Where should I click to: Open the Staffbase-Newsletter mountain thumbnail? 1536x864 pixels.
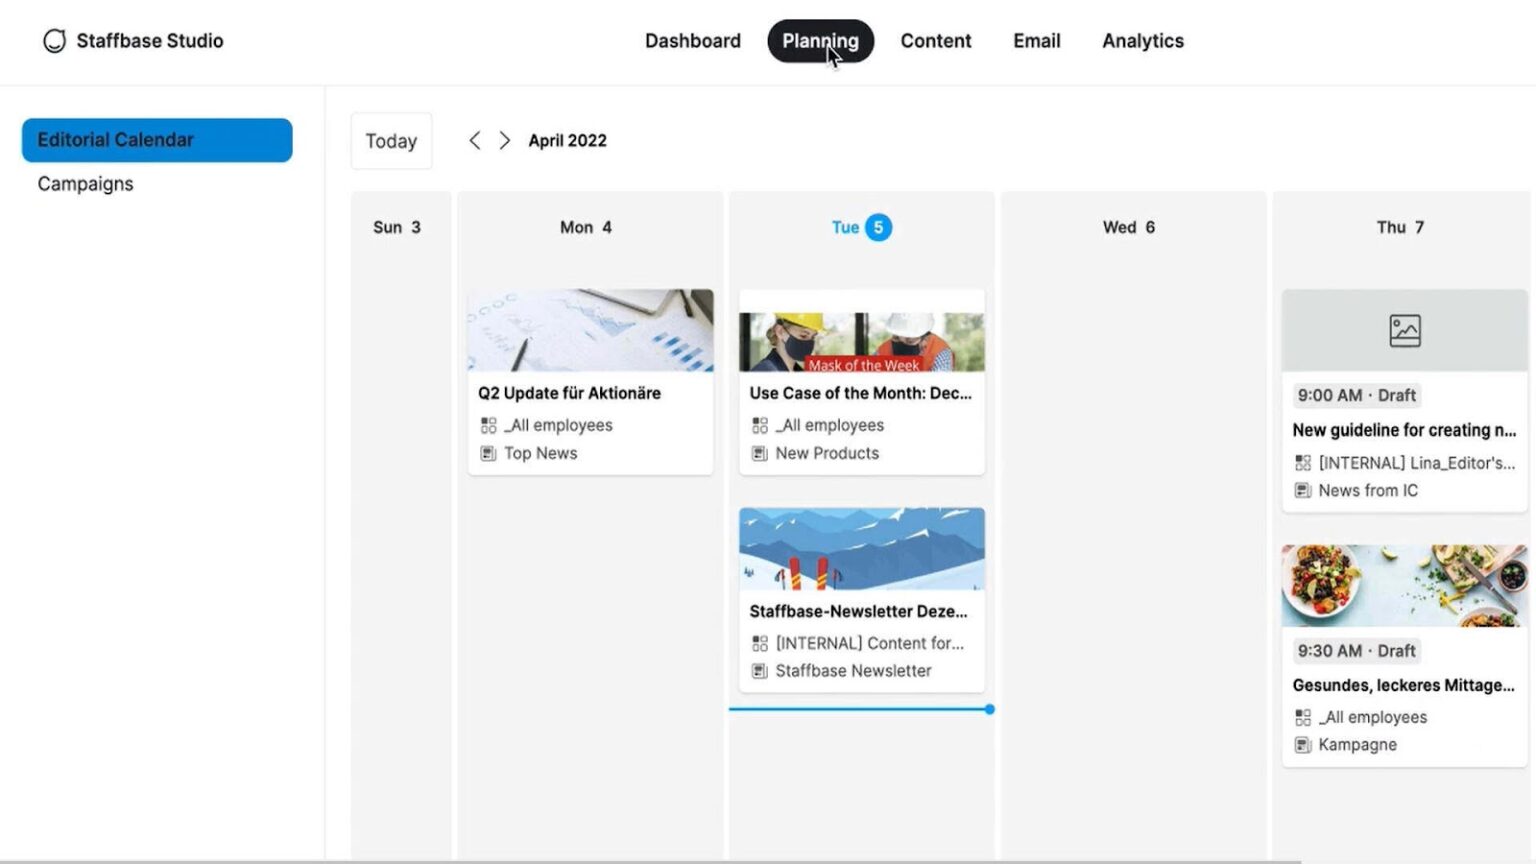tap(860, 548)
